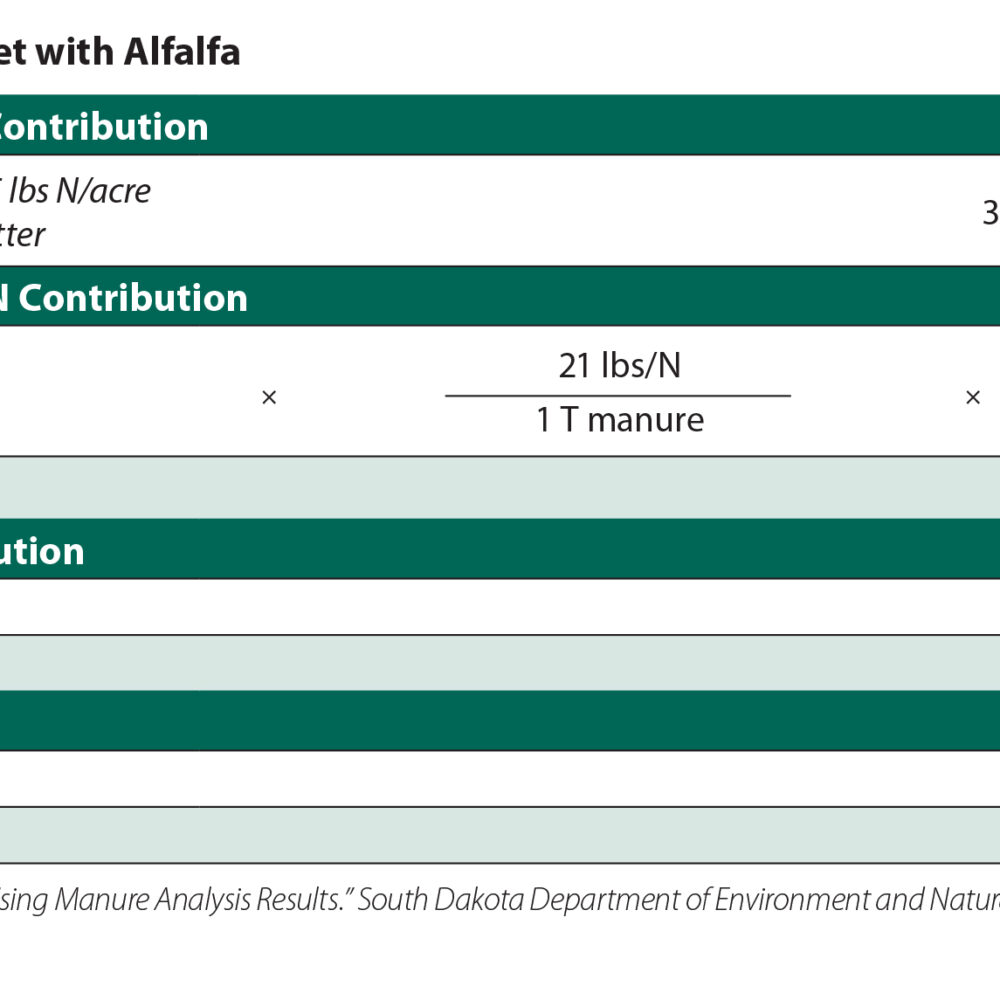Click the multiplication sign right of the fraction
The image size is (1000, 1000).
pos(972,398)
